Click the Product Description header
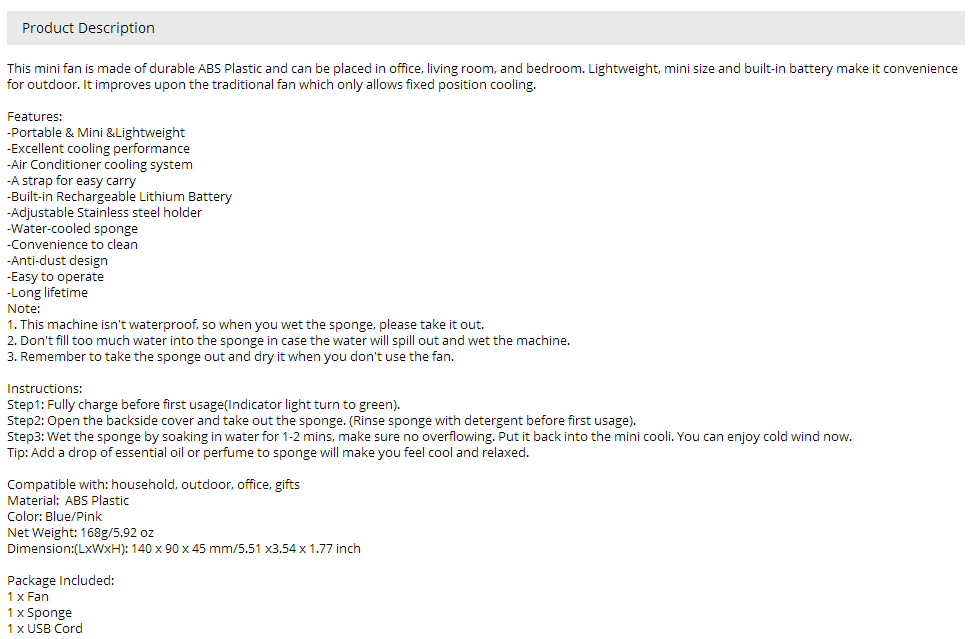The image size is (974, 639). pos(88,28)
